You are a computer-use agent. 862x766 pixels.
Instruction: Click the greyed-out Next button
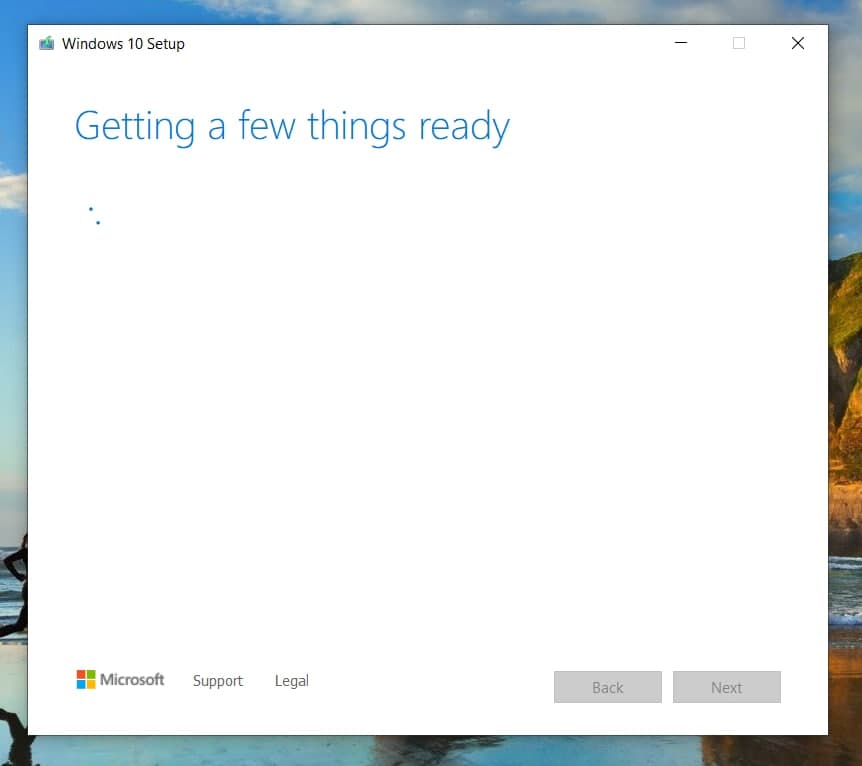[726, 687]
